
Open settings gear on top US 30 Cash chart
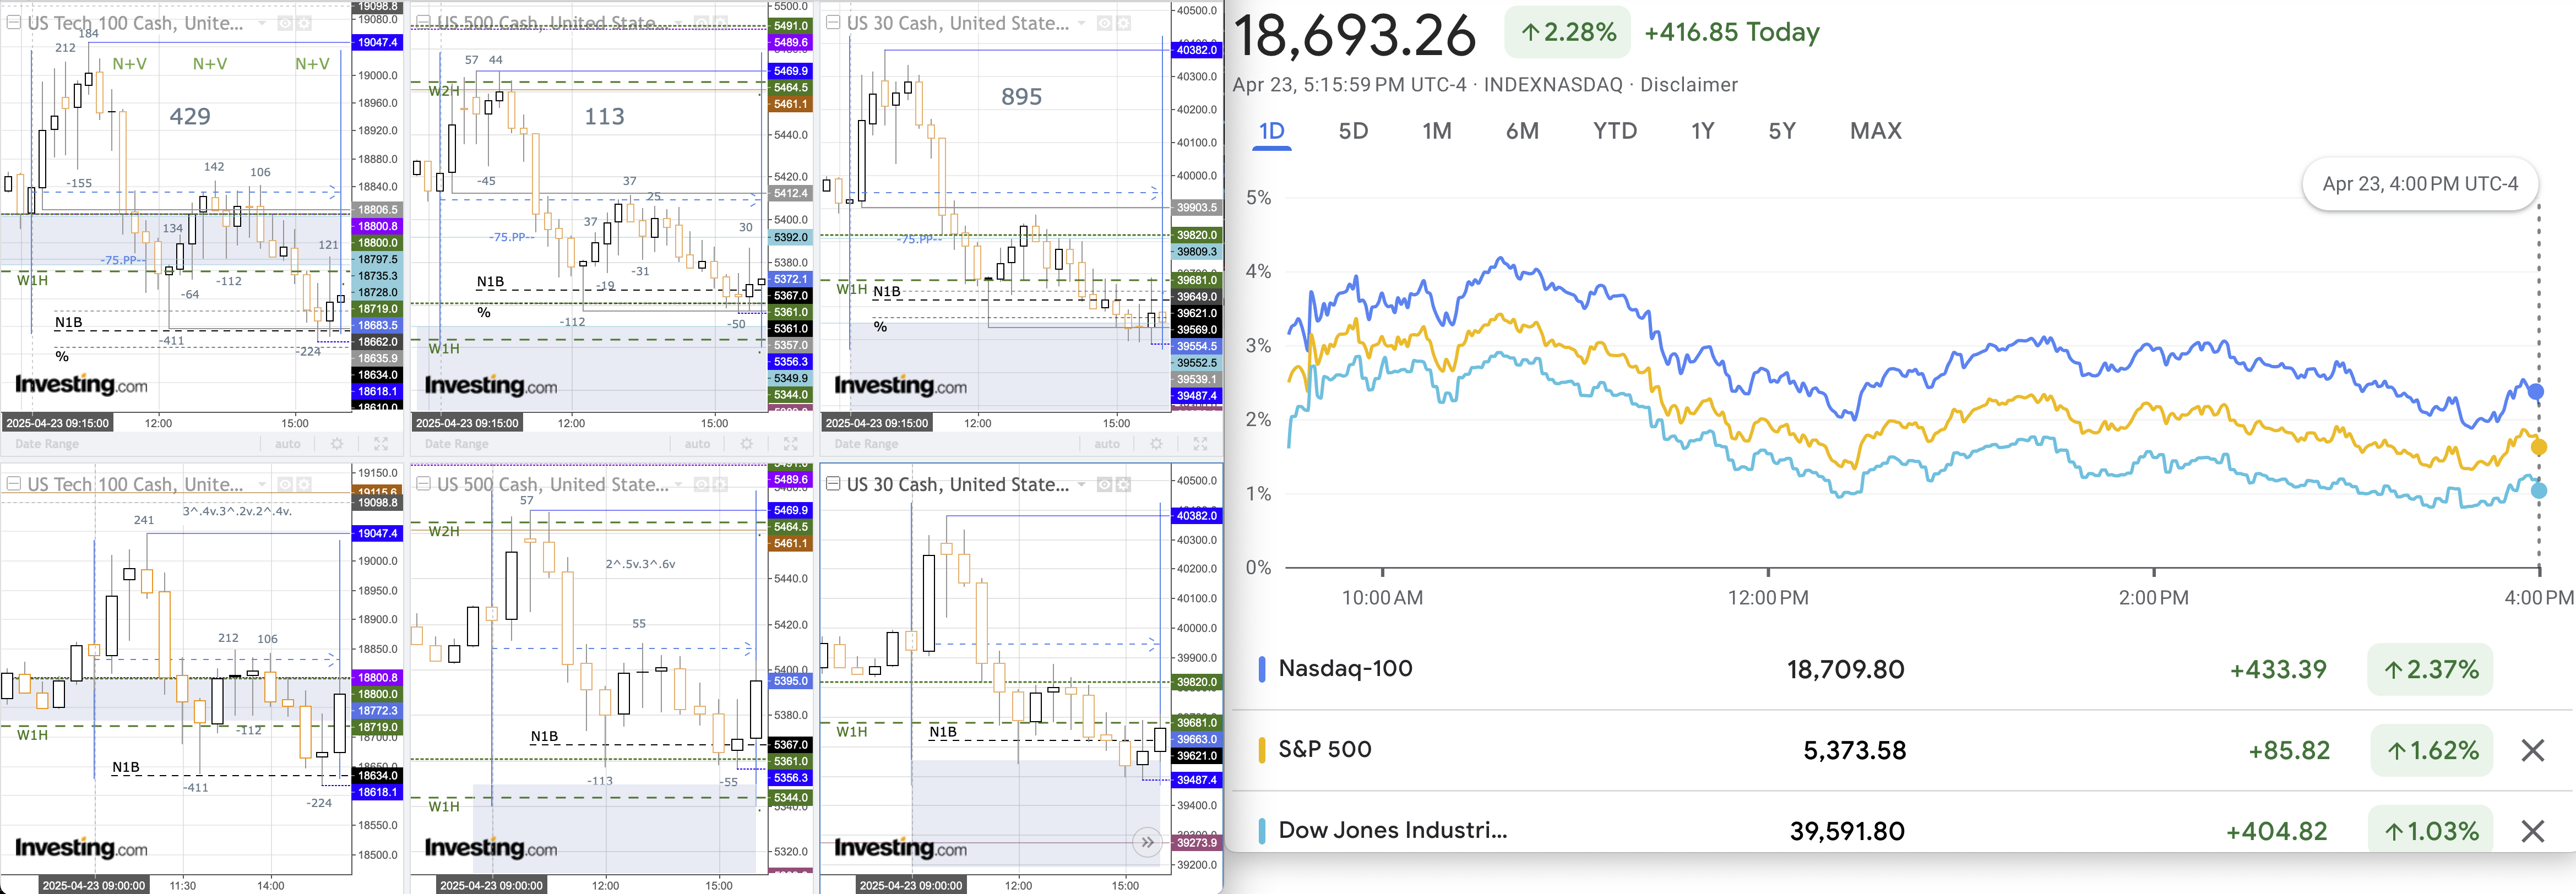click(1123, 23)
